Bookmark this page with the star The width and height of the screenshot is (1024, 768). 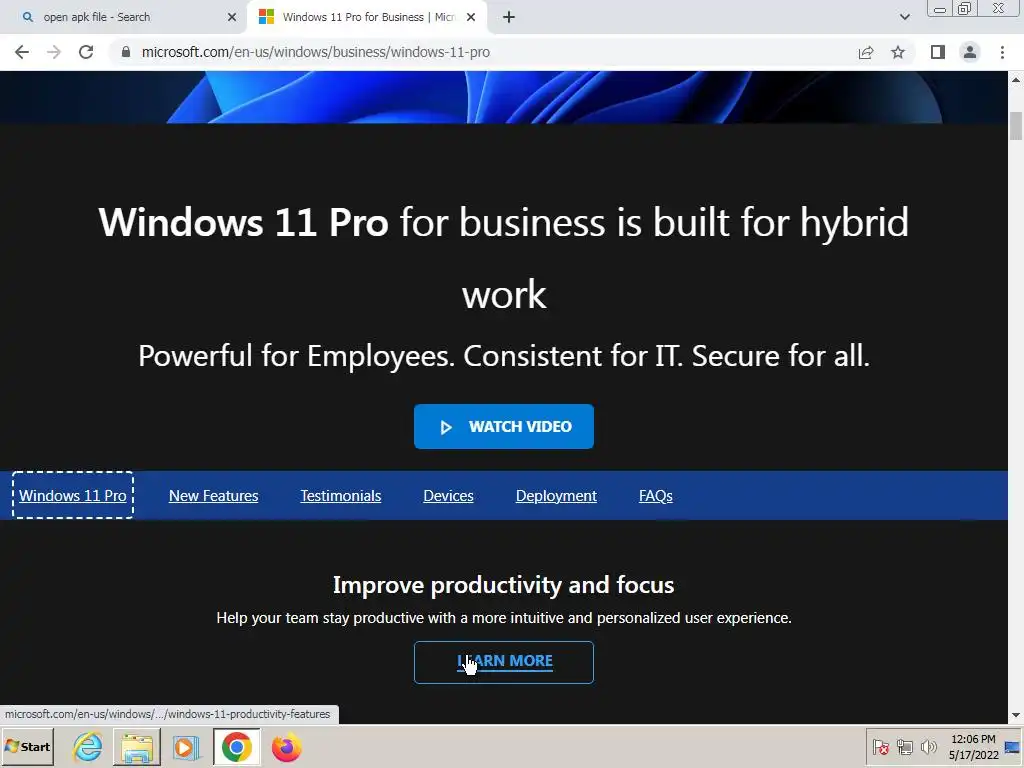[898, 52]
